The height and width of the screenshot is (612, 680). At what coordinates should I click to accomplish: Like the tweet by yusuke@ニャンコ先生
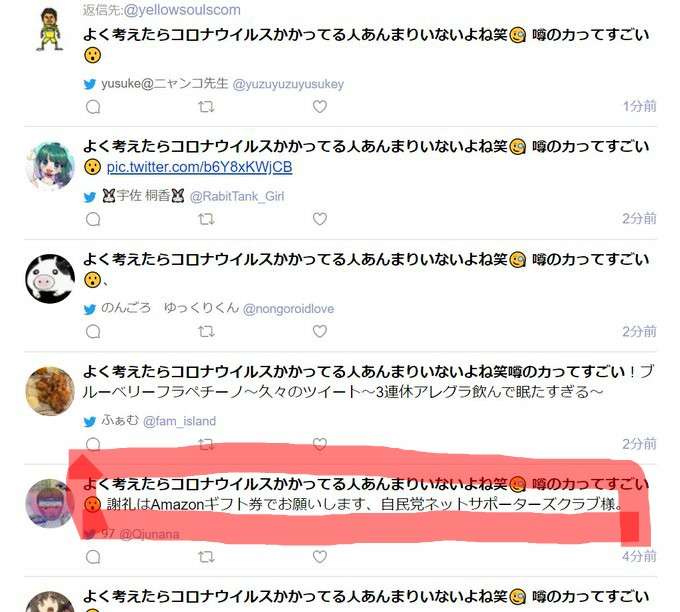(x=320, y=107)
